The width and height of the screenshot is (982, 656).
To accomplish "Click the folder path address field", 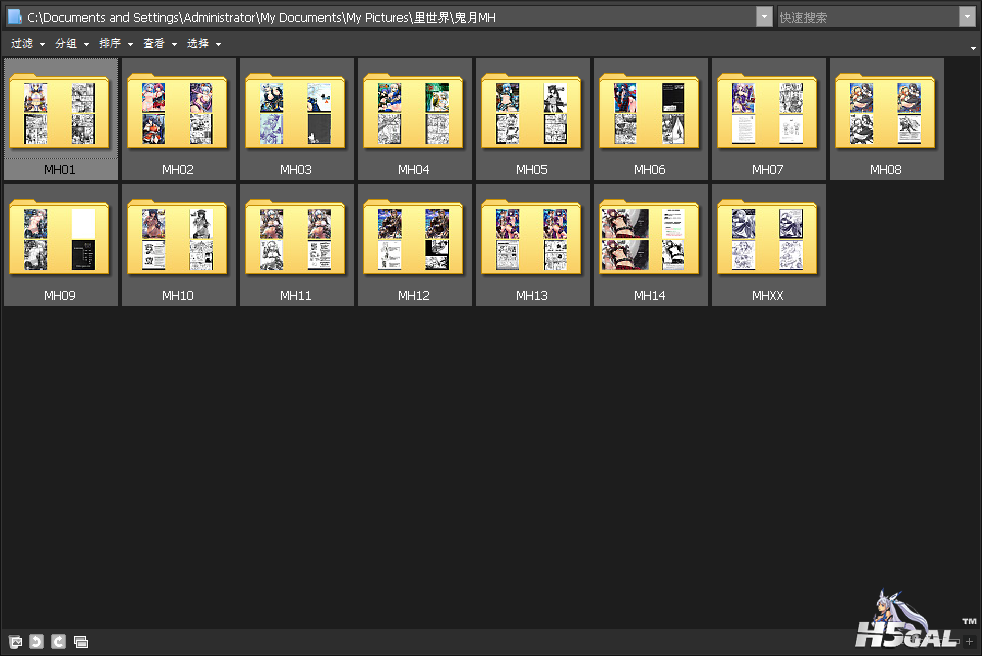I will tap(390, 17).
